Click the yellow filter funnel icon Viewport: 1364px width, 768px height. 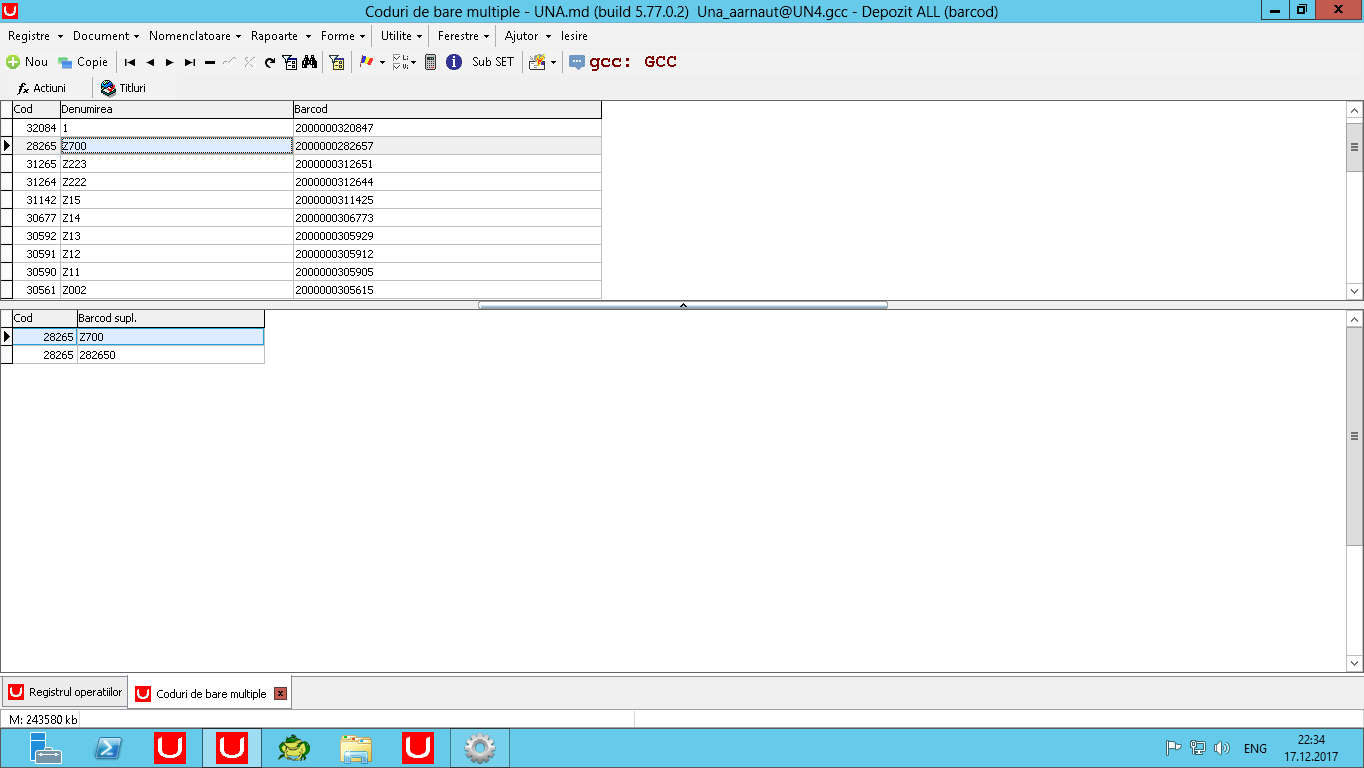point(337,62)
